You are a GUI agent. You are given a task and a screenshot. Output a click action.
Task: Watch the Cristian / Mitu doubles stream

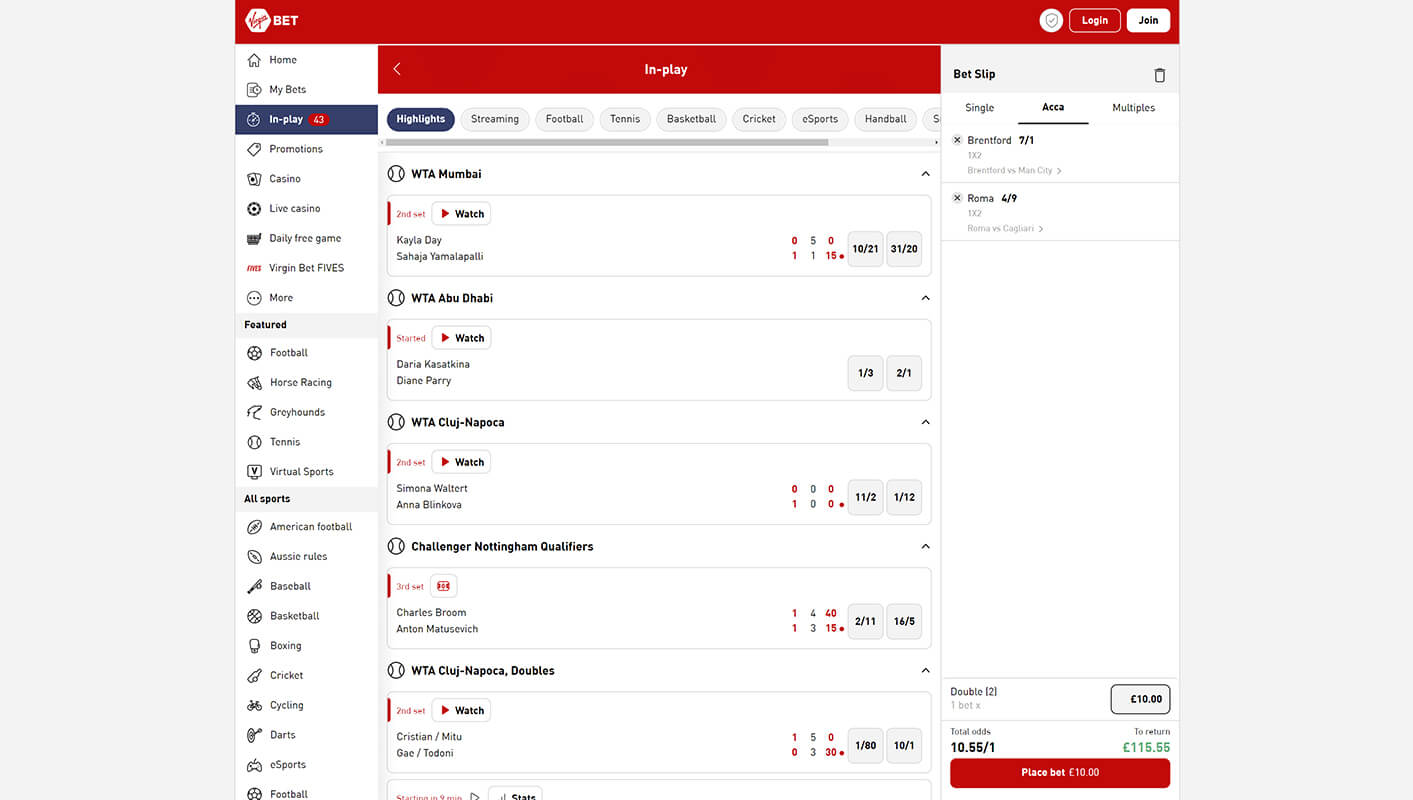461,711
